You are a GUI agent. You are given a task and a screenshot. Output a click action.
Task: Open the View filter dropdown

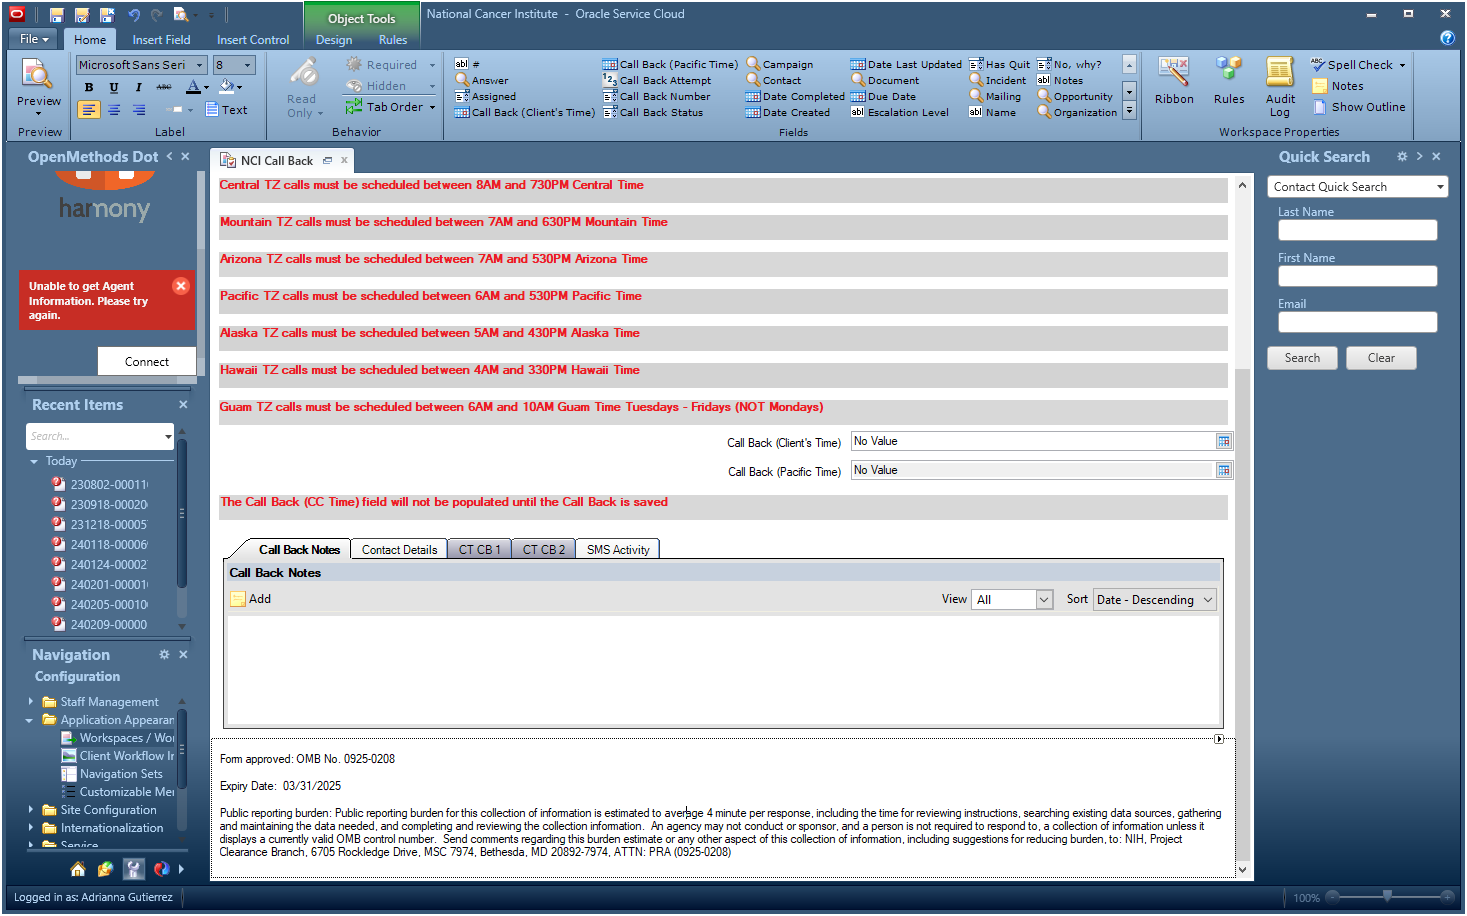click(1044, 600)
